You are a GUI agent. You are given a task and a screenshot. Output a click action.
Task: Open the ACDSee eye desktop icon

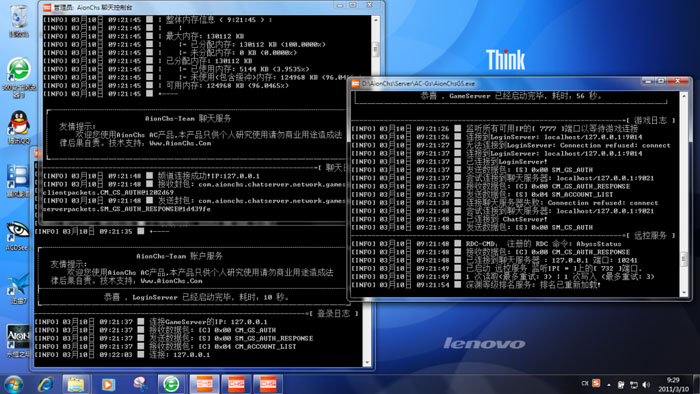tap(18, 235)
